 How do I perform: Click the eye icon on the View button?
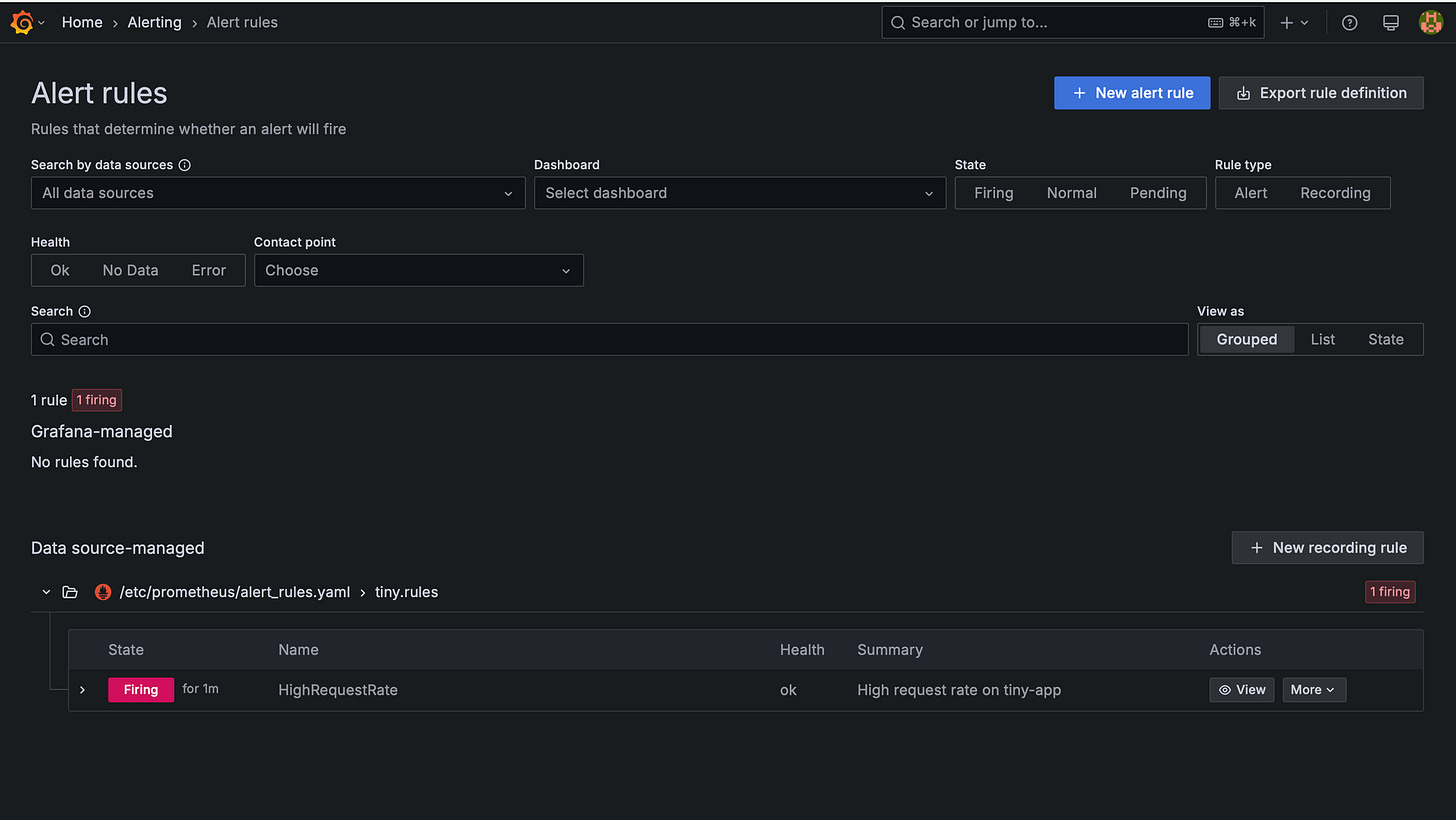pyautogui.click(x=1224, y=689)
